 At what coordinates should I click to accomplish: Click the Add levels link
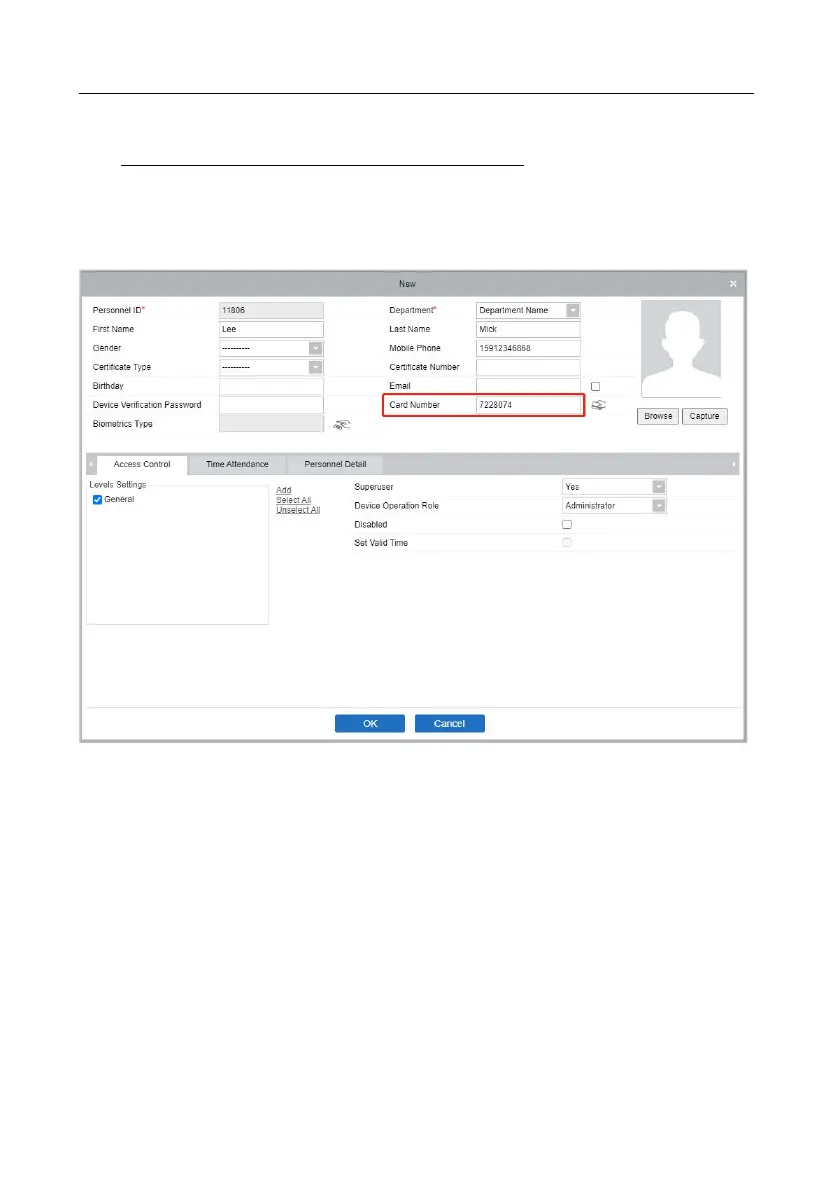(x=284, y=490)
